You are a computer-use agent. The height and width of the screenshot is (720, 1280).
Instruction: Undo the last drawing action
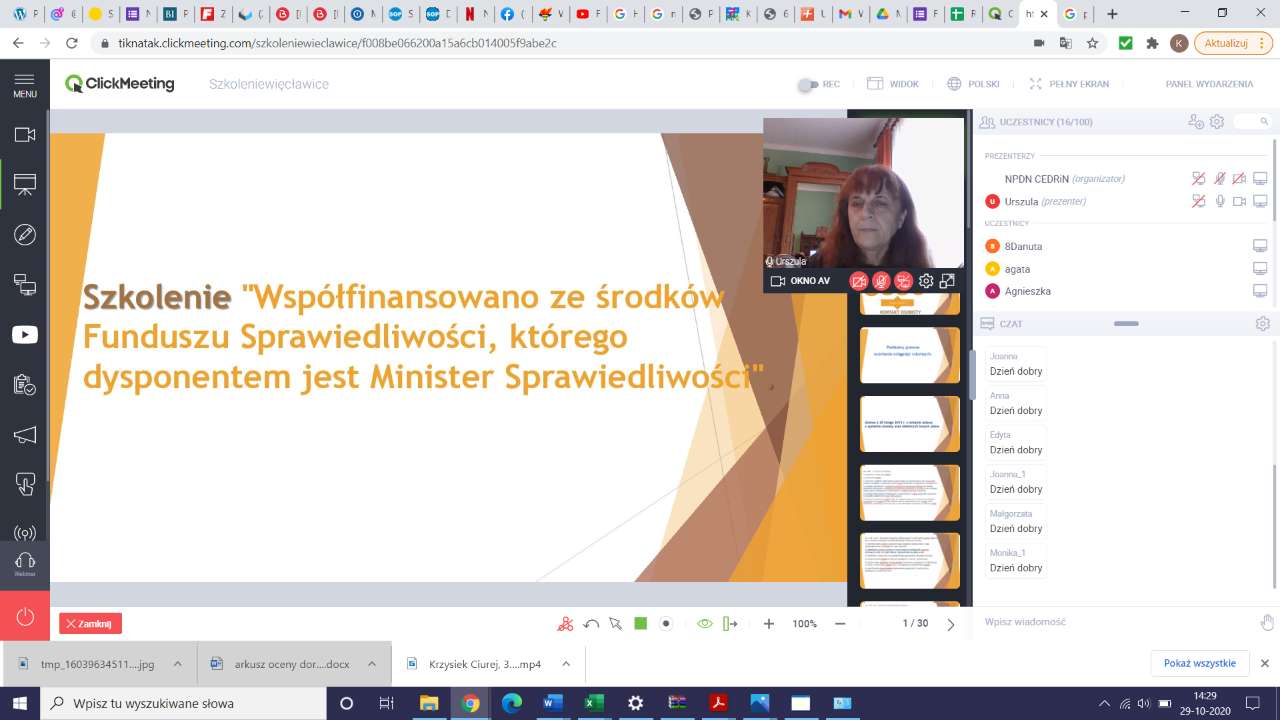click(591, 624)
